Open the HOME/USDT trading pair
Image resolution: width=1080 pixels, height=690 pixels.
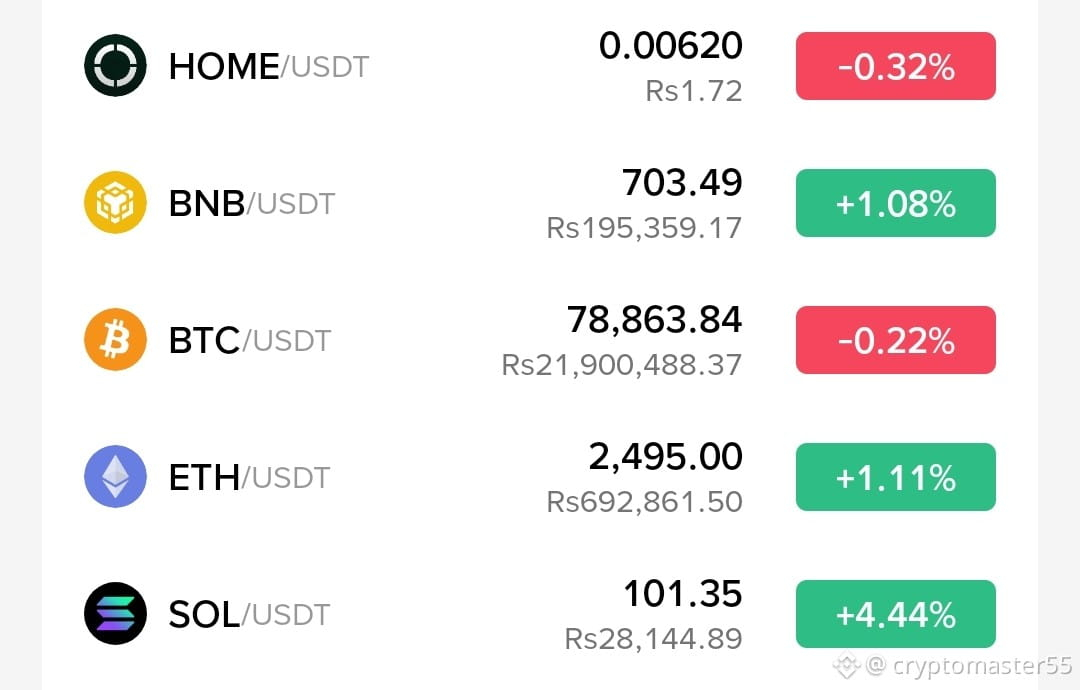[269, 67]
